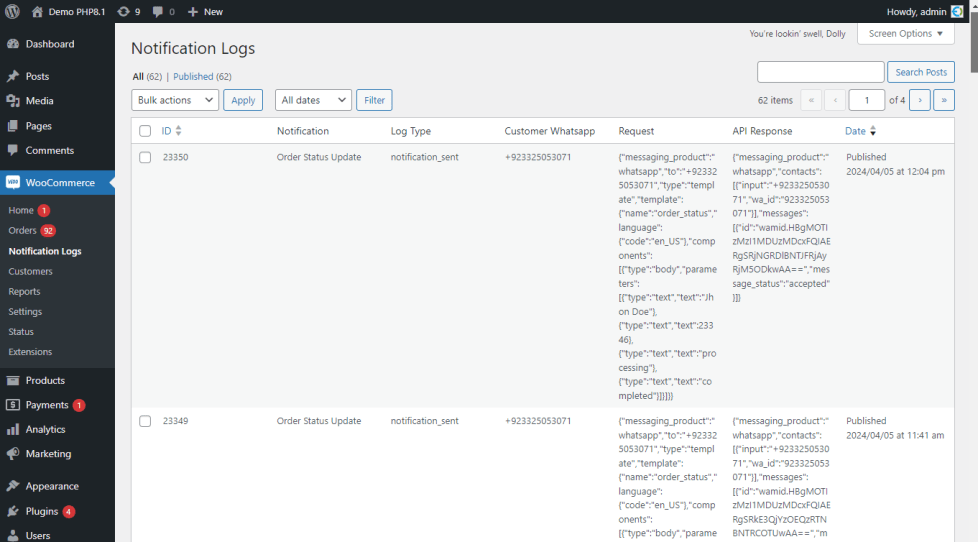978x542 pixels.
Task: Open the All dates filter dropdown
Action: pos(313,100)
